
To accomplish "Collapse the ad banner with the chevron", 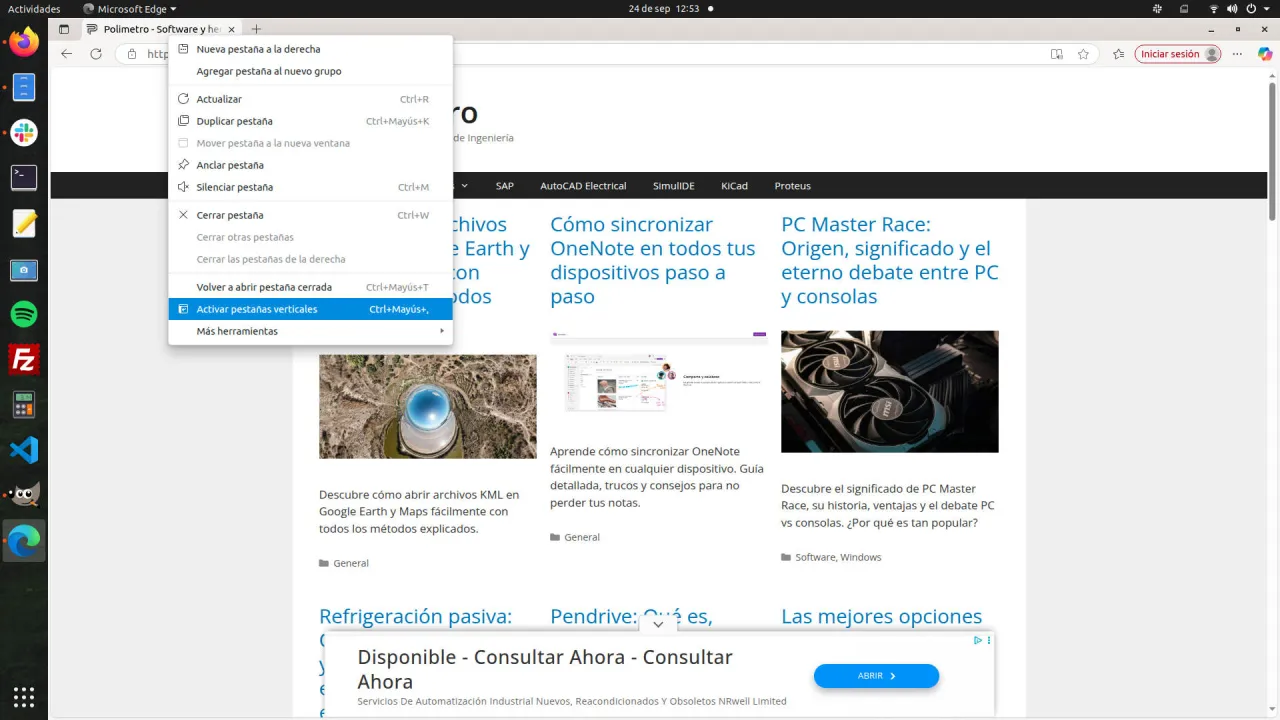I will click(x=658, y=624).
